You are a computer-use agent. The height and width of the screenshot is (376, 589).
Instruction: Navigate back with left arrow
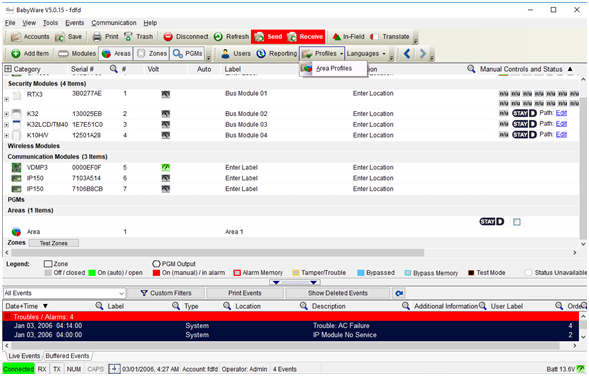pyautogui.click(x=407, y=54)
